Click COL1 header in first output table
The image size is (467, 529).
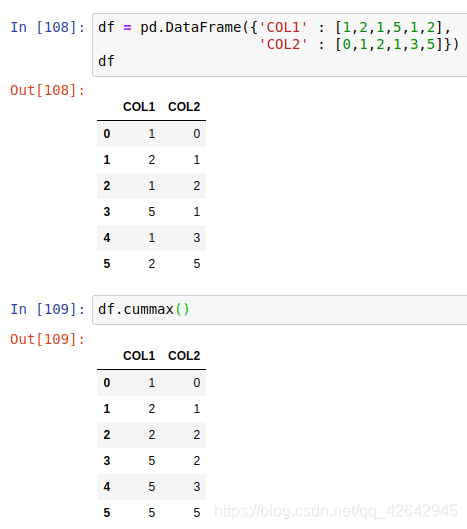pos(139,107)
